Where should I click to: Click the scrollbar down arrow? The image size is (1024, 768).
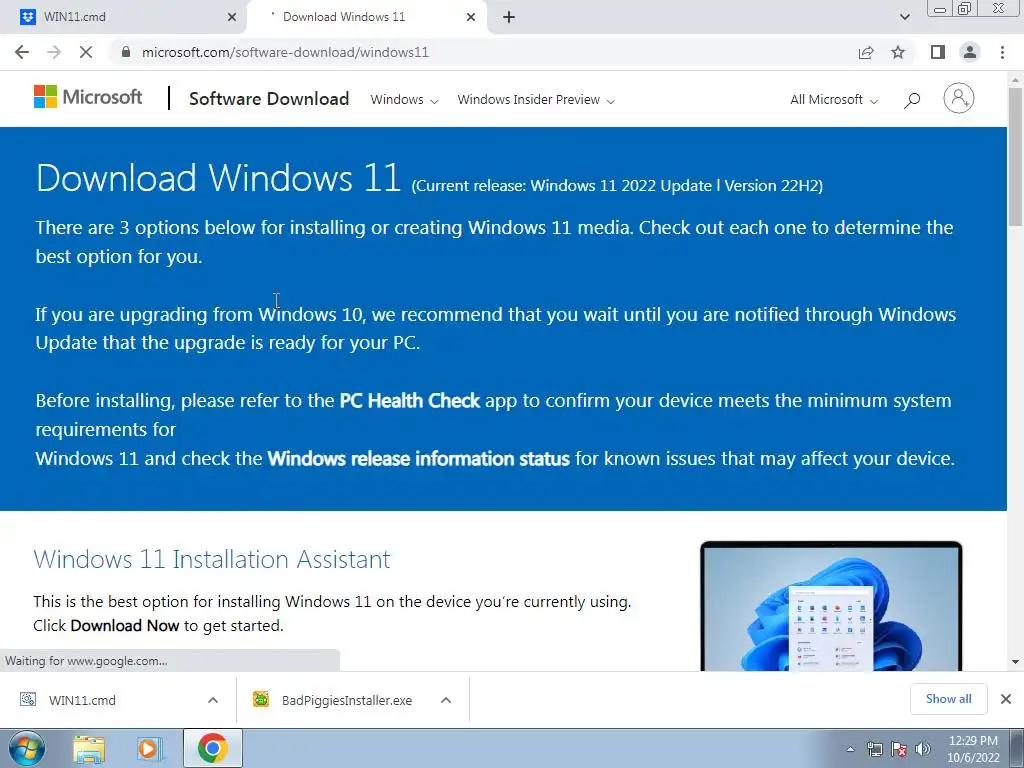[x=1016, y=662]
